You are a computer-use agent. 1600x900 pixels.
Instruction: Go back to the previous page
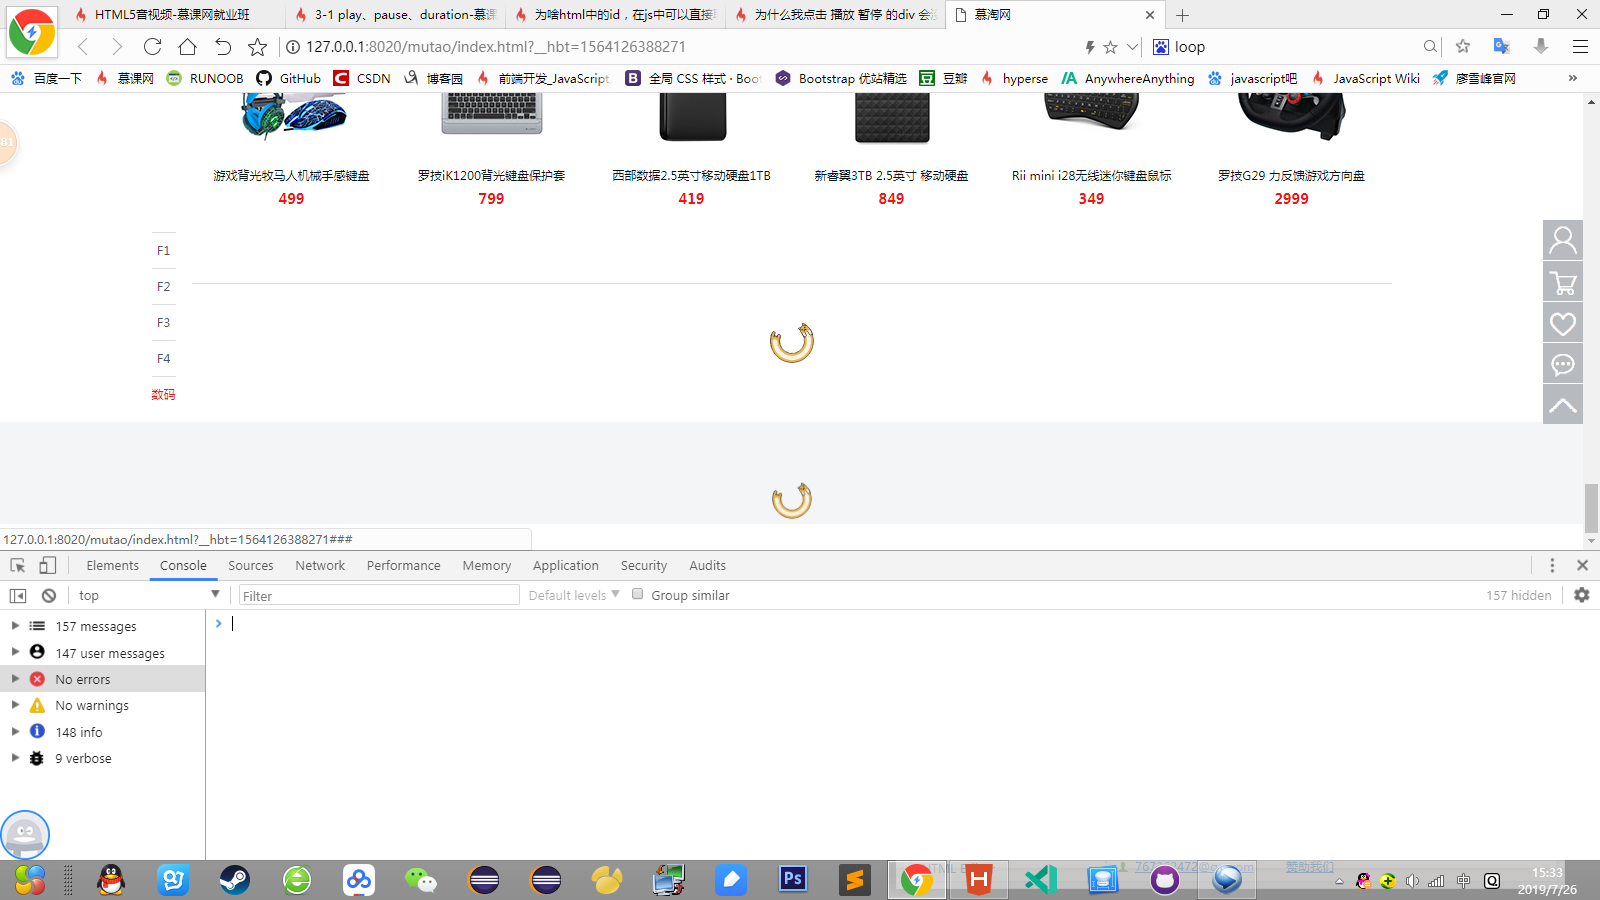(x=83, y=47)
